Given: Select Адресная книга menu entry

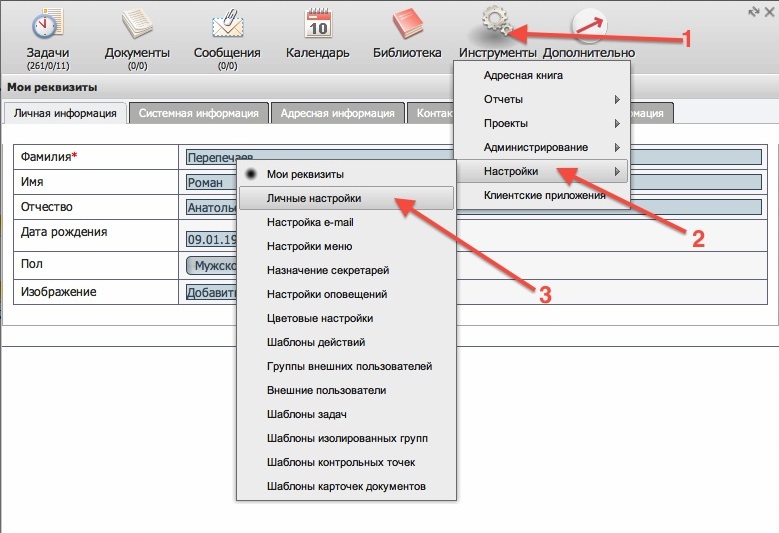Looking at the screenshot, I should coord(523,75).
